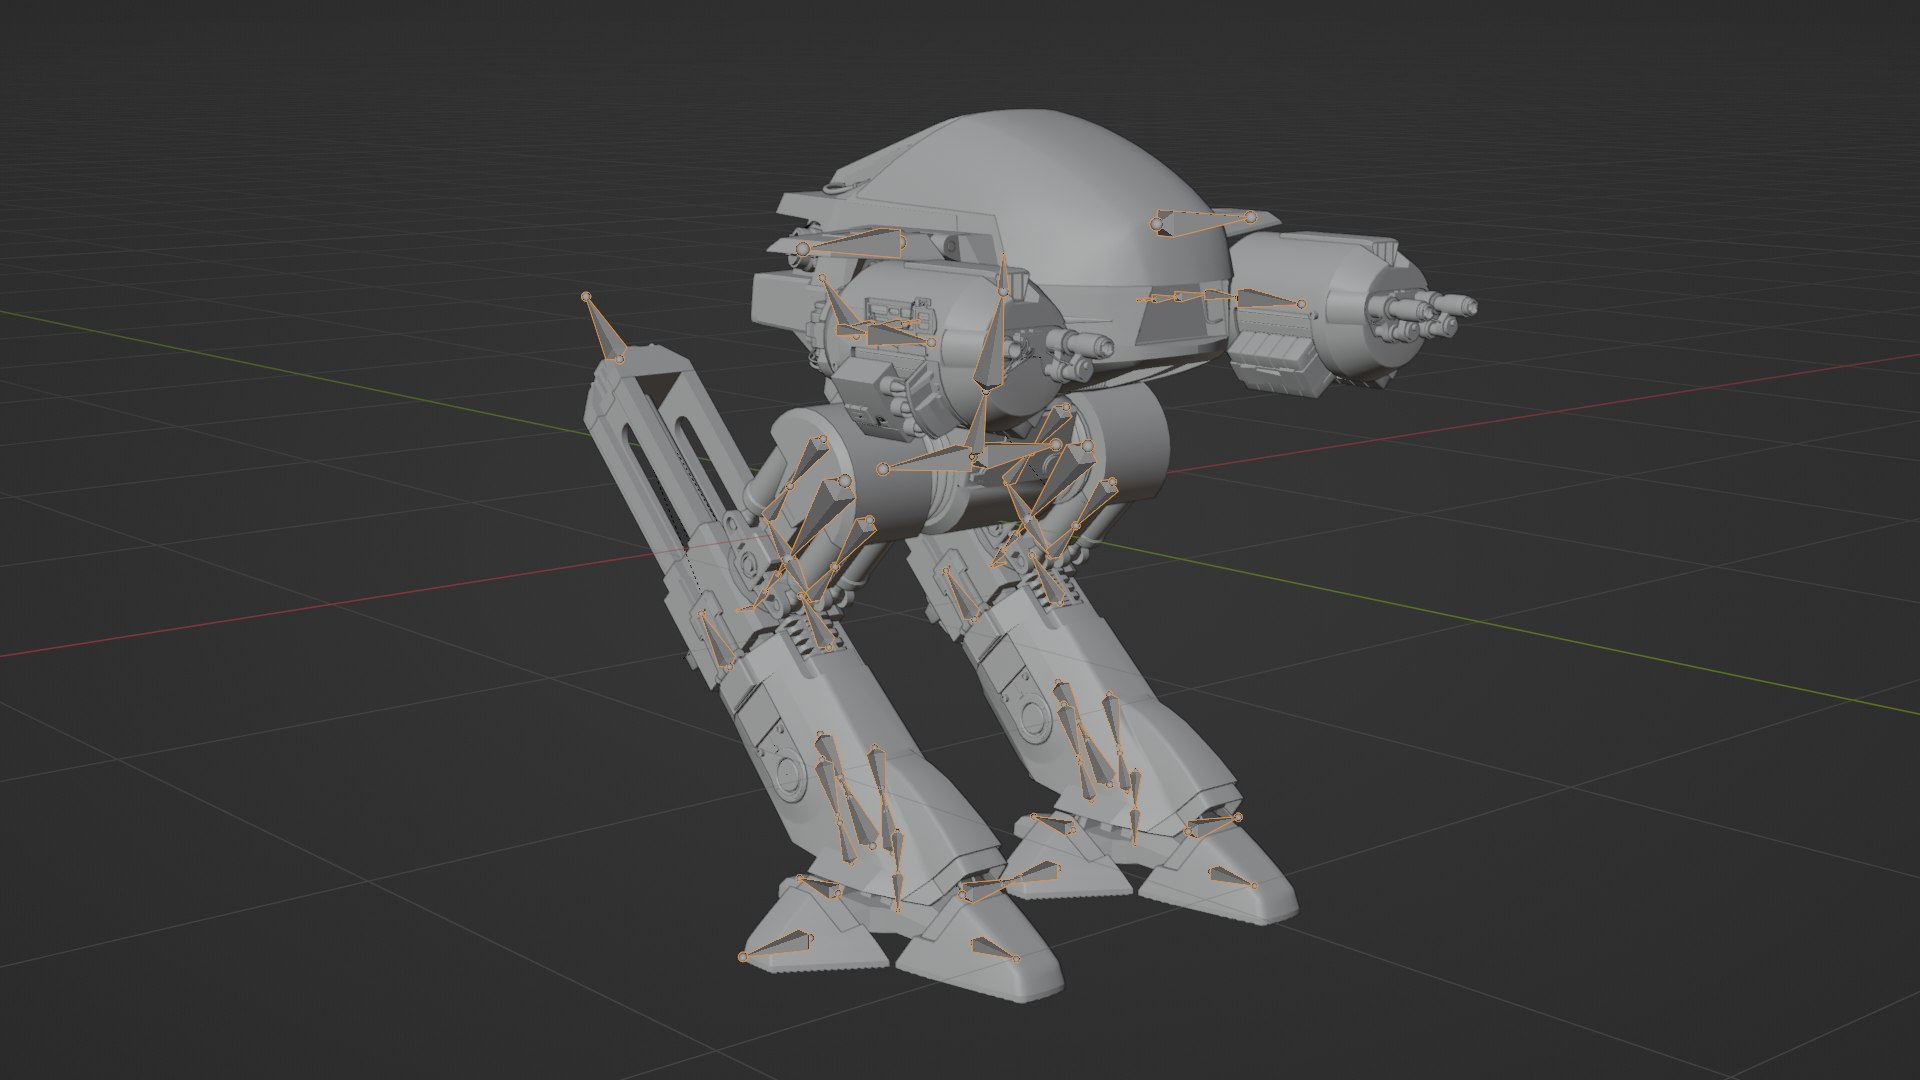
Task: Select the bone on the dome's right side
Action: [1204, 223]
